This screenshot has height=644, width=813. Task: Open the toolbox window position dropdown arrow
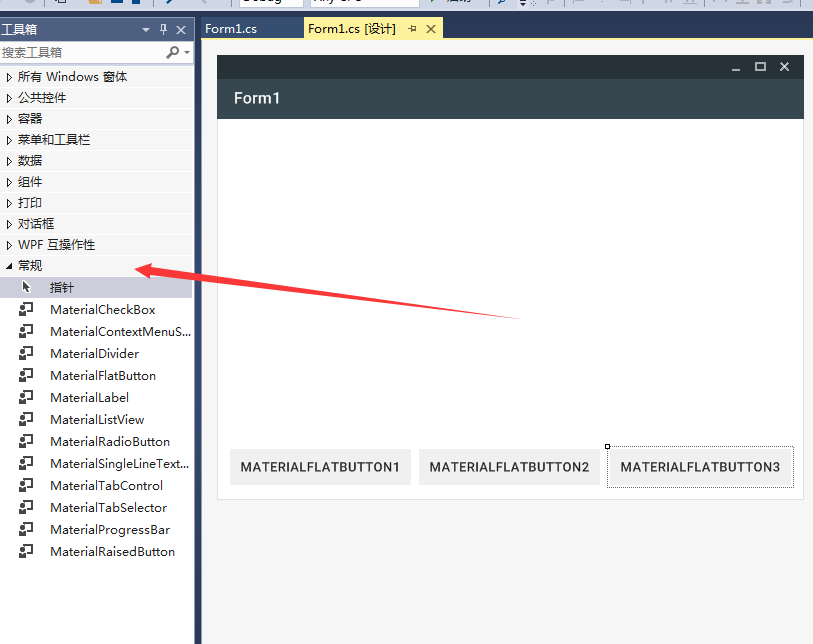point(146,30)
